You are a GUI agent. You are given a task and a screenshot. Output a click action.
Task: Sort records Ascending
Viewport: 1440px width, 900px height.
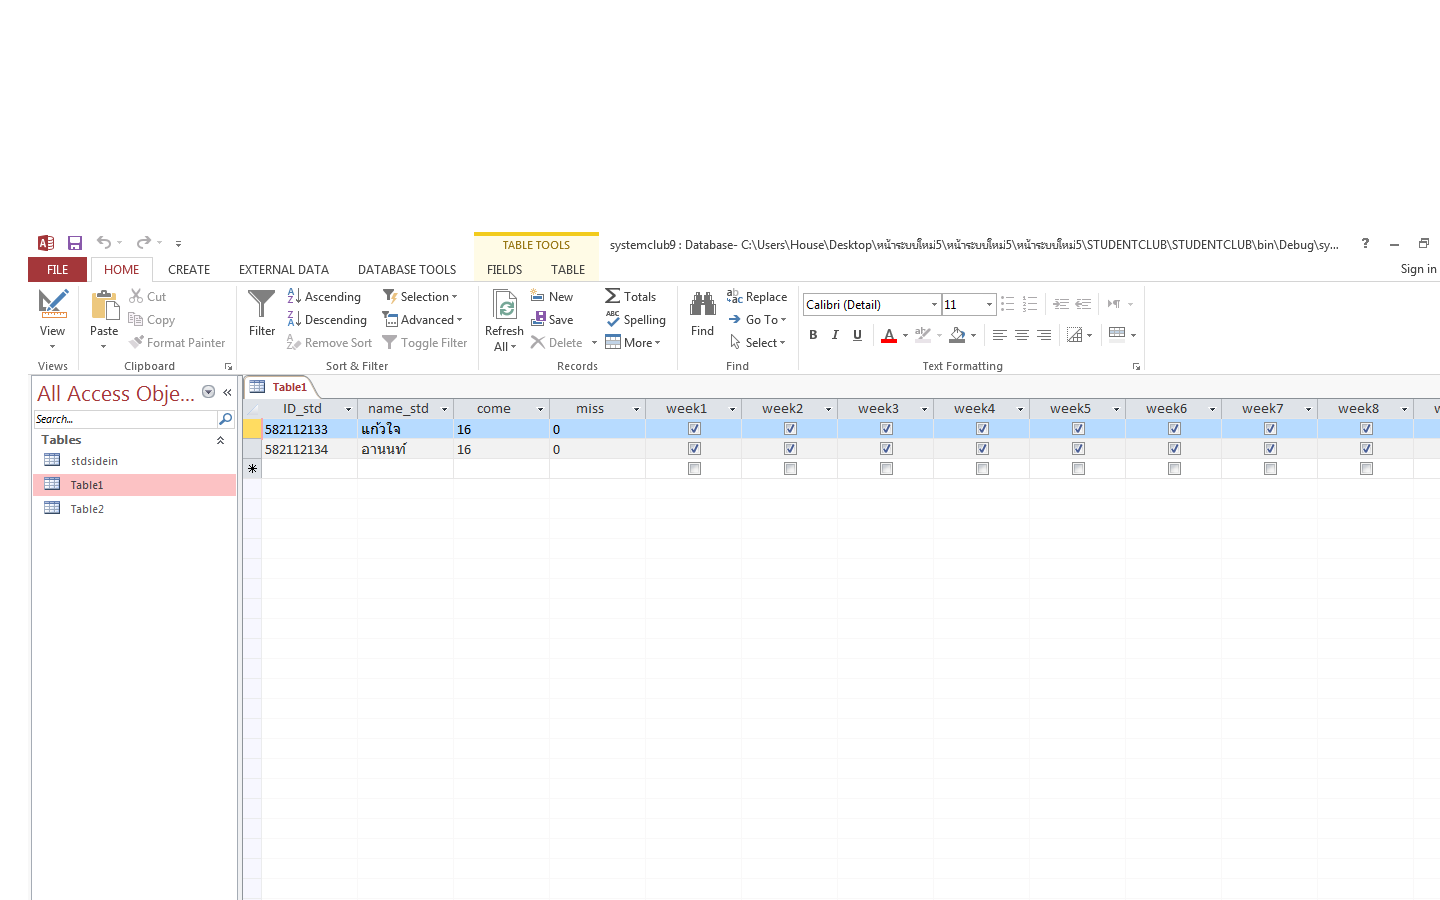[324, 297]
